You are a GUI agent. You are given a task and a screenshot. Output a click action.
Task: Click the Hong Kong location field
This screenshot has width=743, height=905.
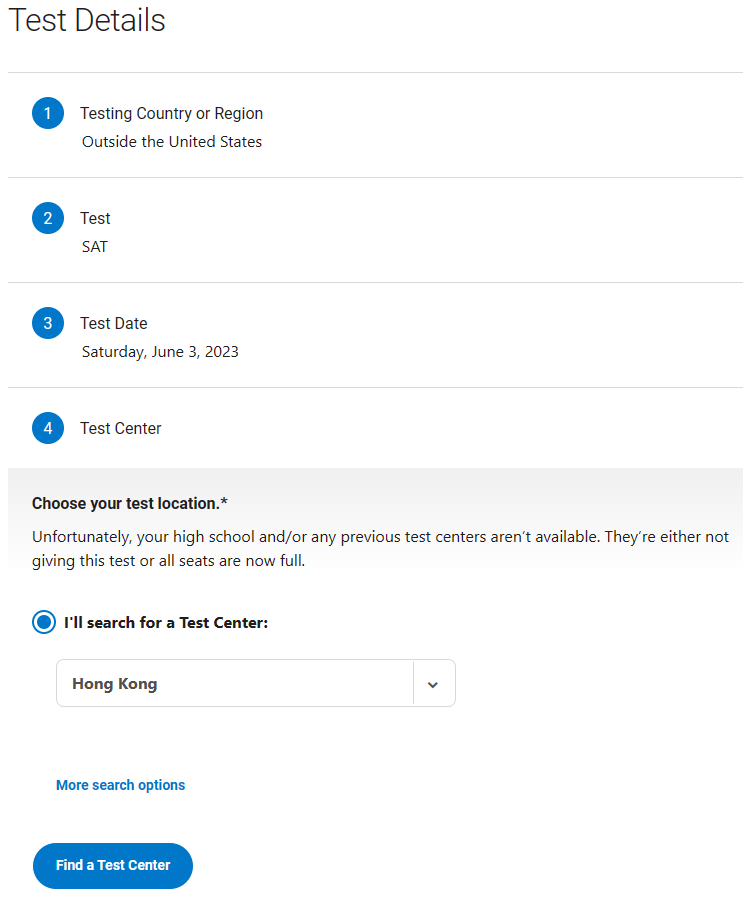[x=256, y=683]
